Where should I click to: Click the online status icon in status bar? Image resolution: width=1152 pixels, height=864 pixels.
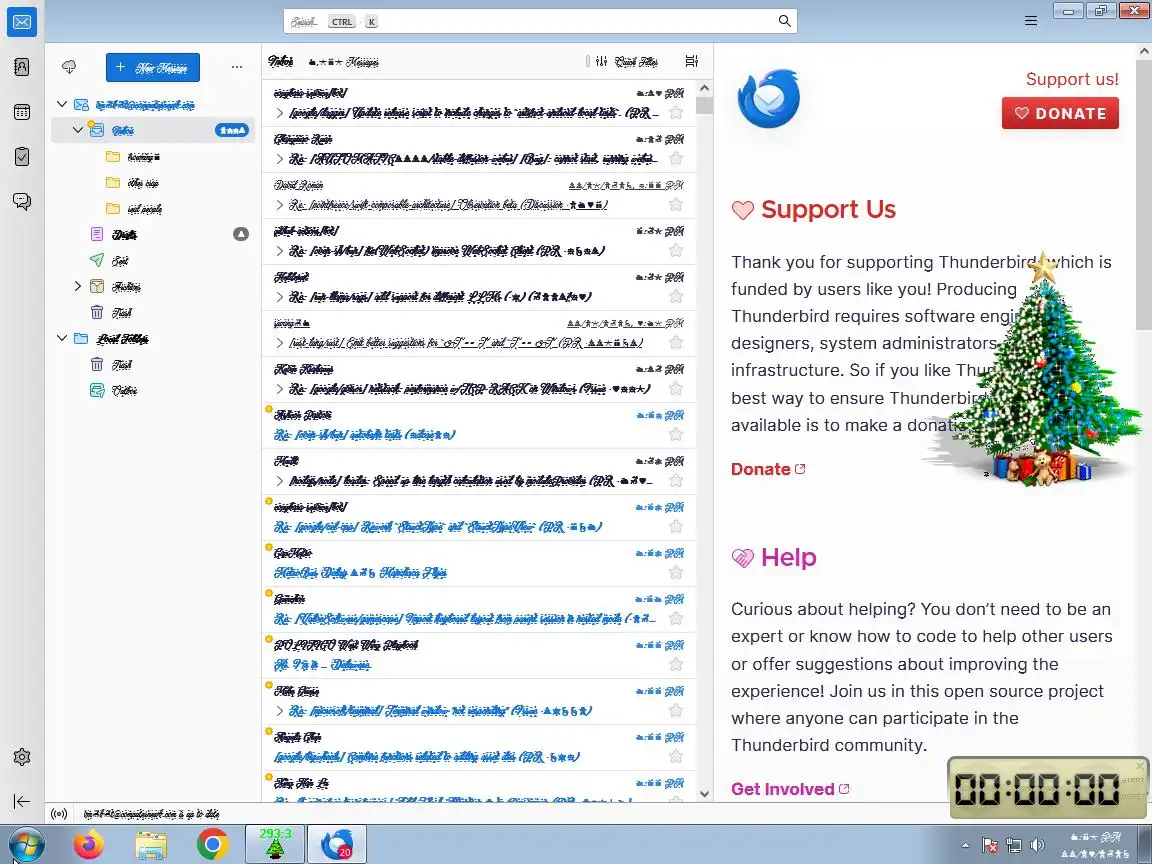(x=59, y=813)
